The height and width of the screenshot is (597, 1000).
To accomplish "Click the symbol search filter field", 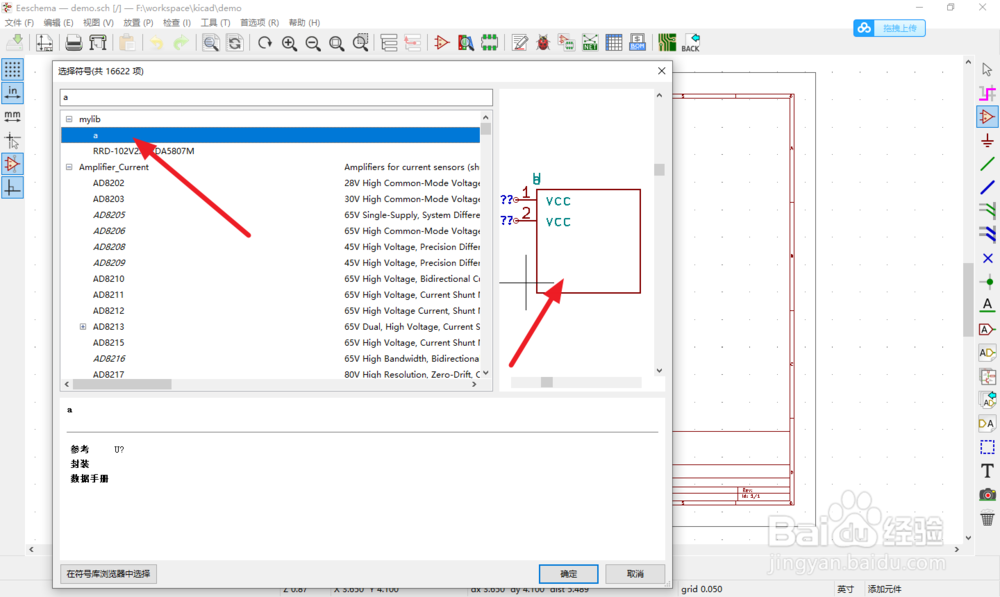I will tap(276, 97).
